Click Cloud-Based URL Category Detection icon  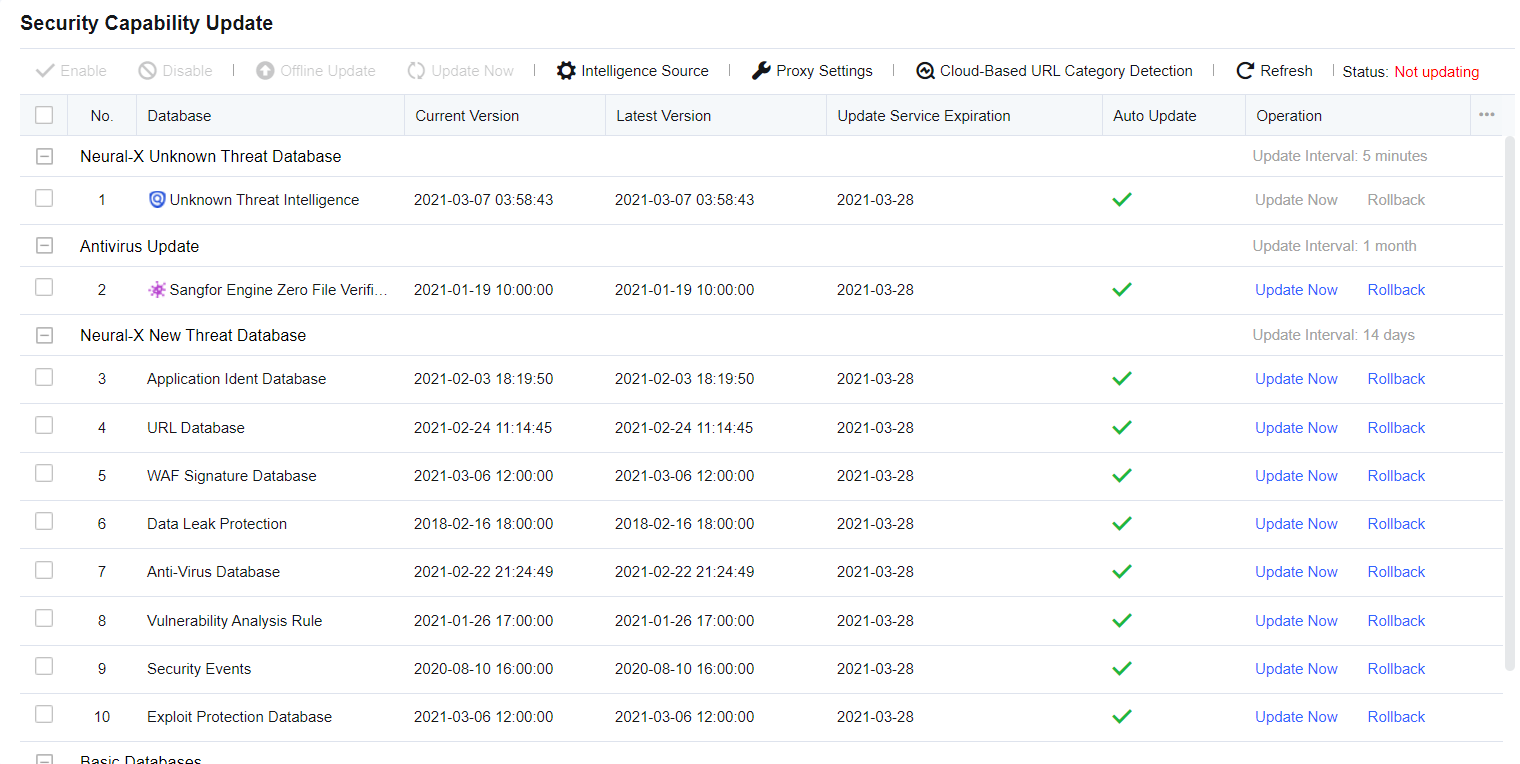[925, 71]
